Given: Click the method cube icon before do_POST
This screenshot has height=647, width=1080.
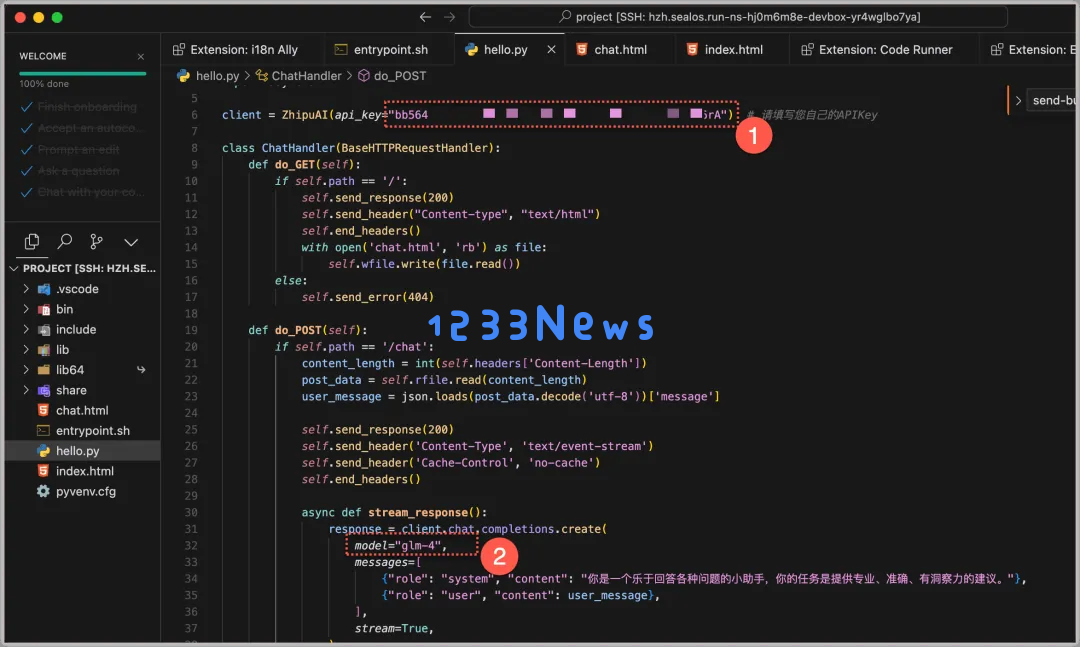Looking at the screenshot, I should [x=364, y=76].
